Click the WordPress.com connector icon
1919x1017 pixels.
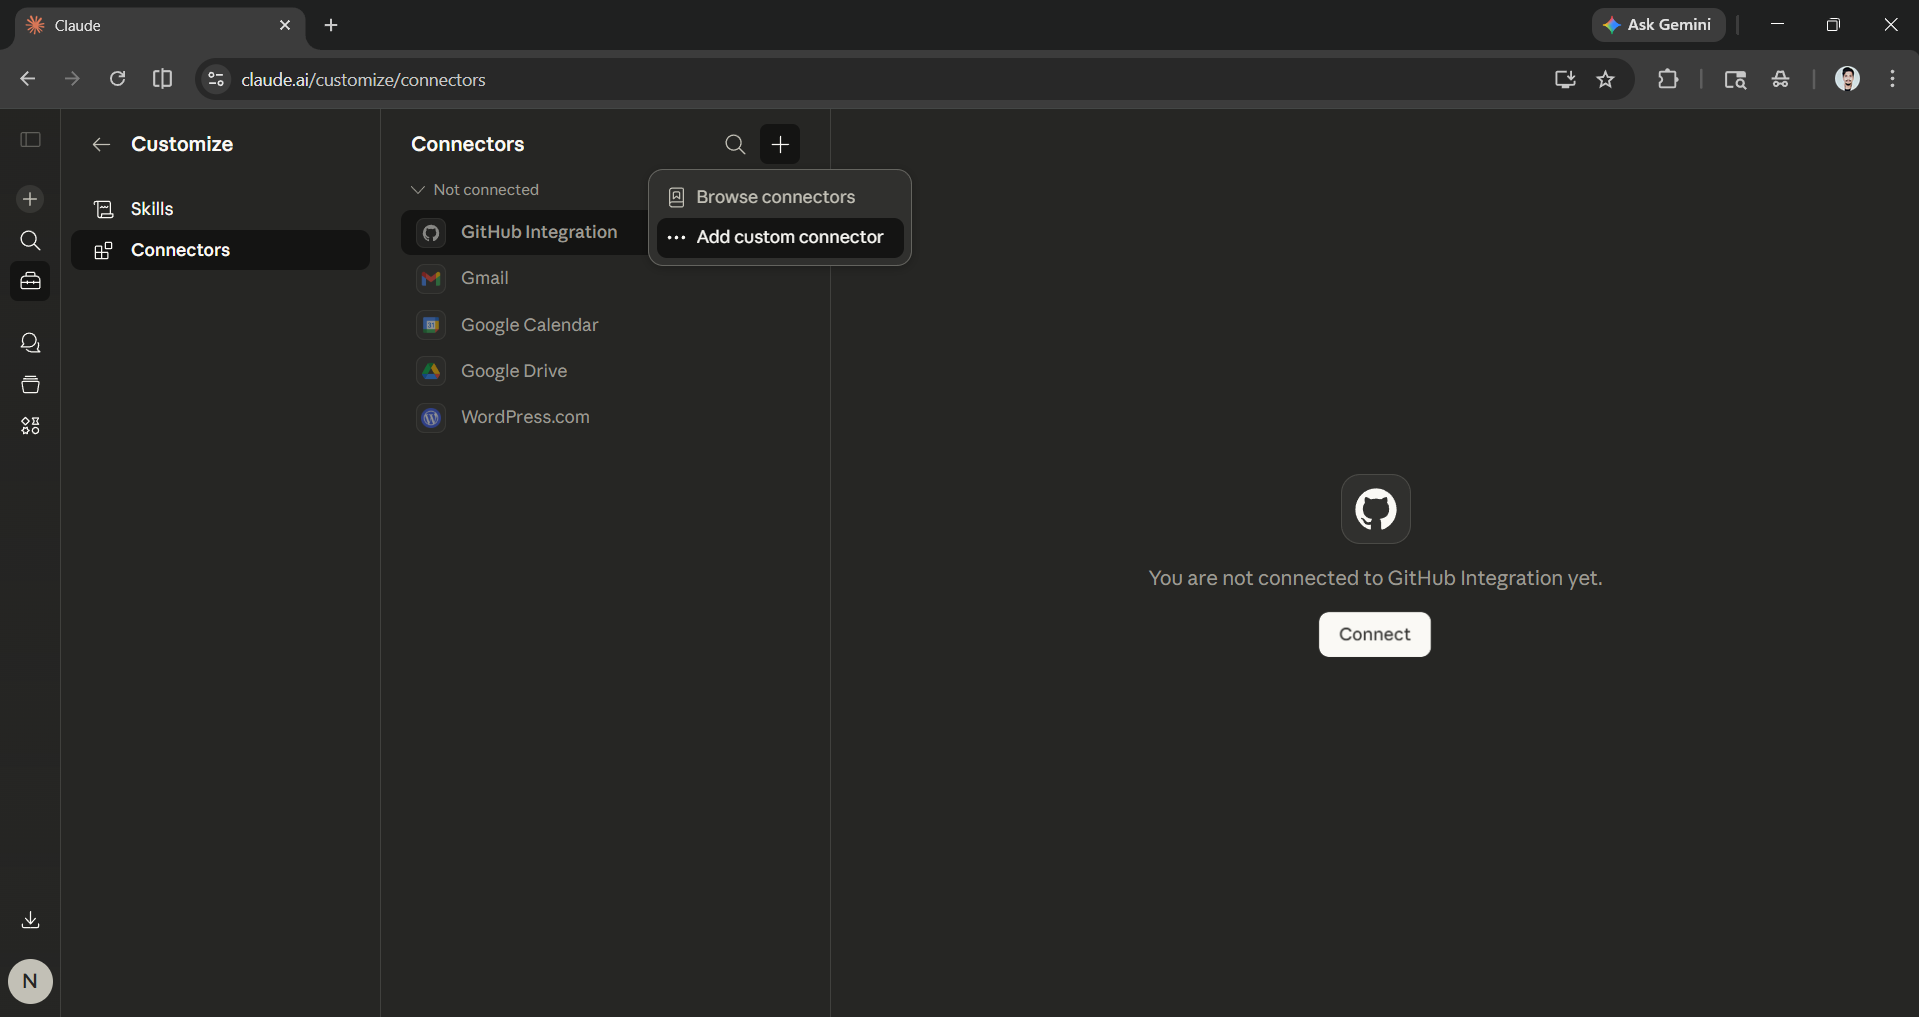(431, 418)
